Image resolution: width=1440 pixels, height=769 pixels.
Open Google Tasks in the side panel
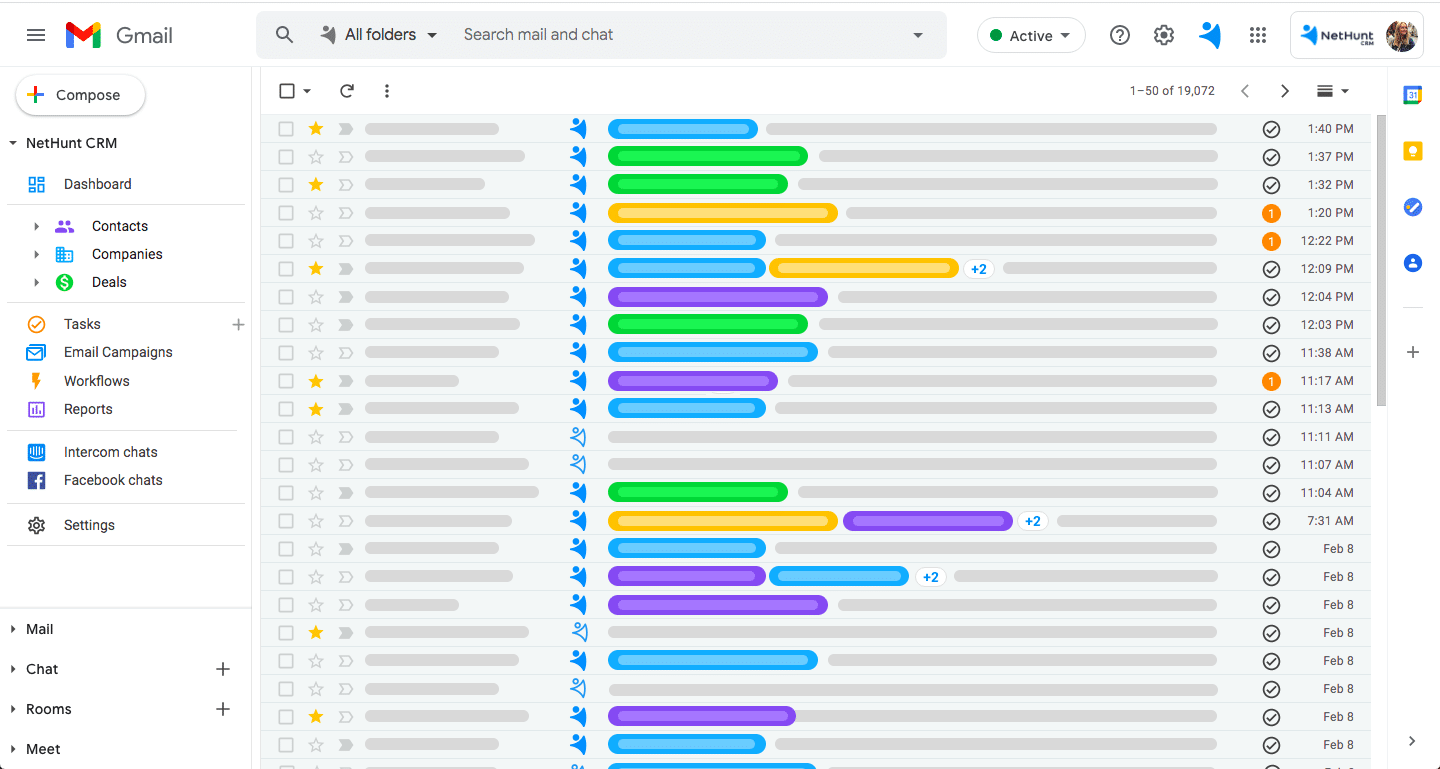pos(1412,207)
